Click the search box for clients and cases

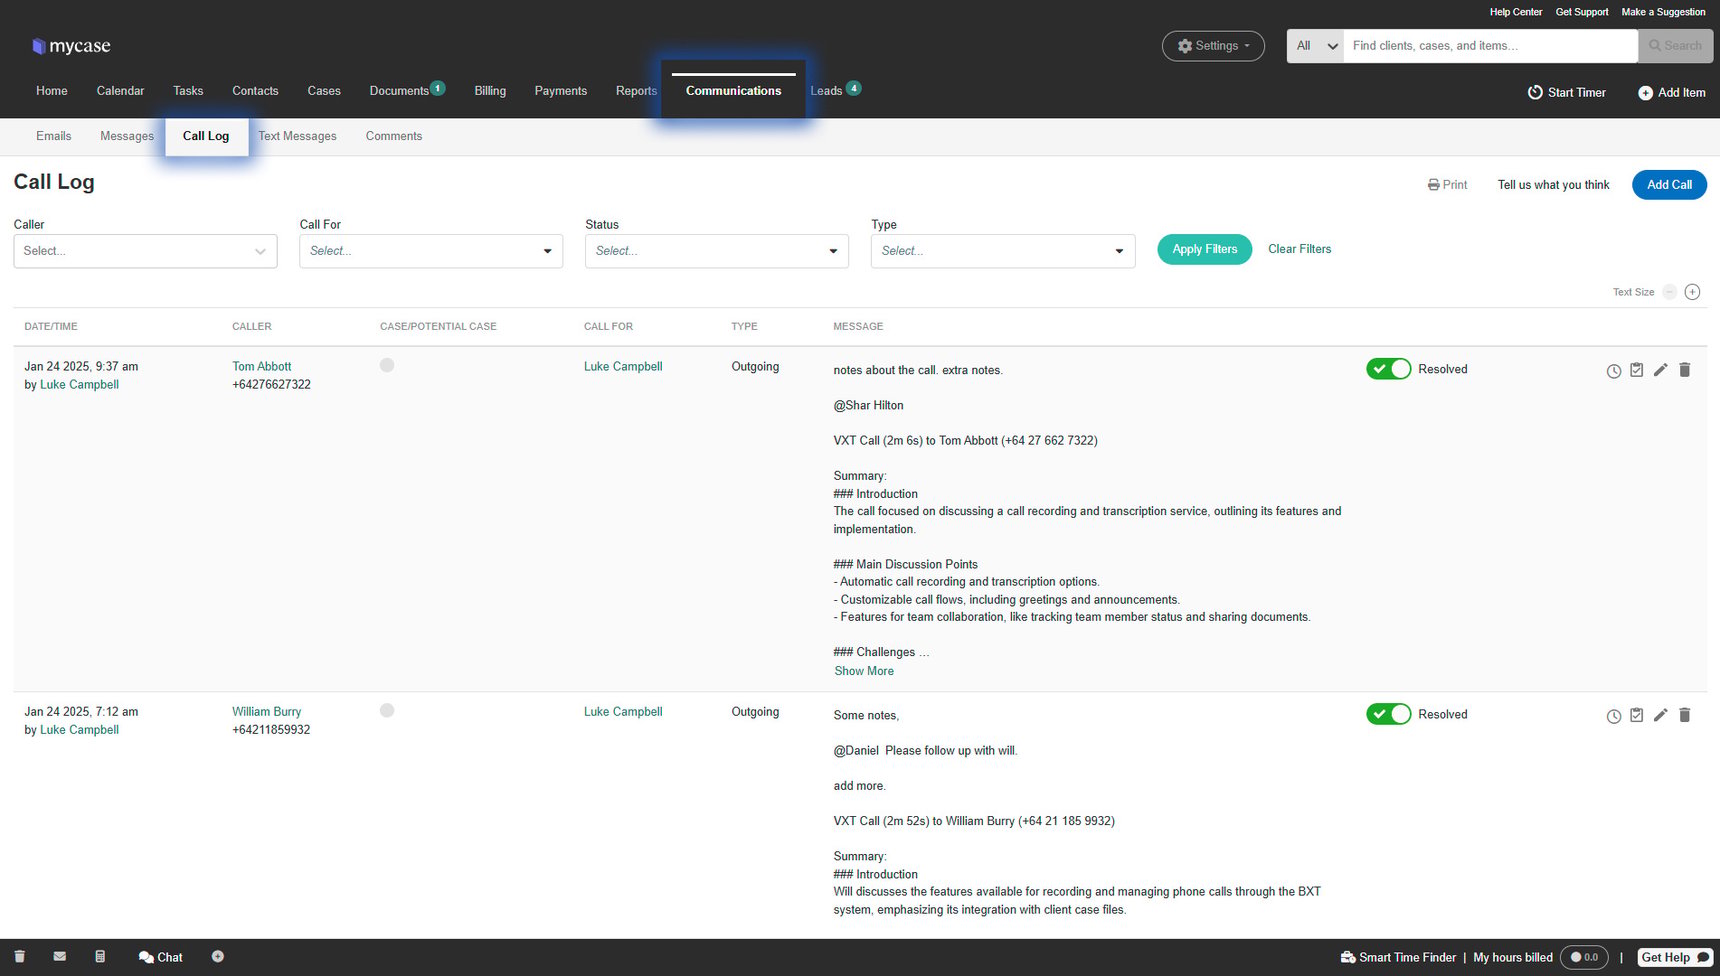pos(1490,46)
